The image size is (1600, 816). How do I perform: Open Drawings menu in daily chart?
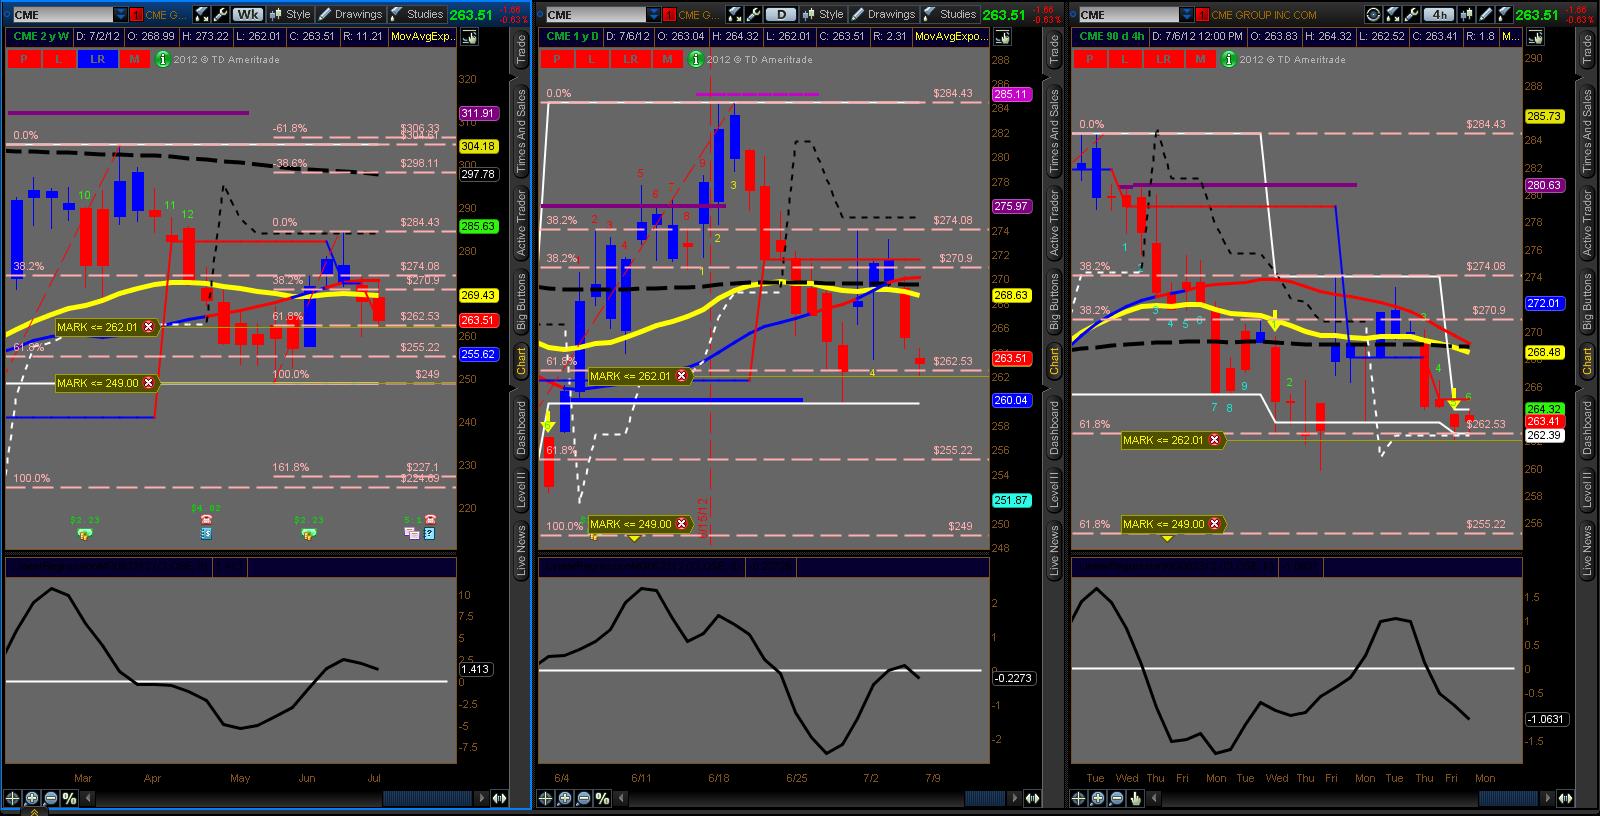tap(884, 14)
